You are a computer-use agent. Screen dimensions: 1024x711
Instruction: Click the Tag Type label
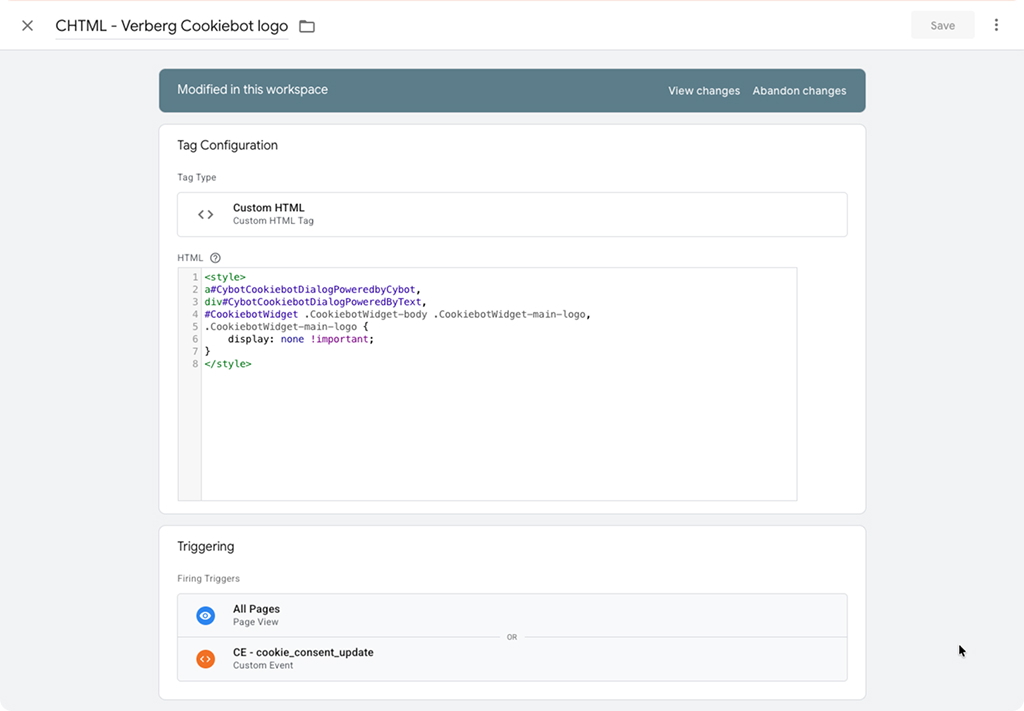tap(197, 178)
